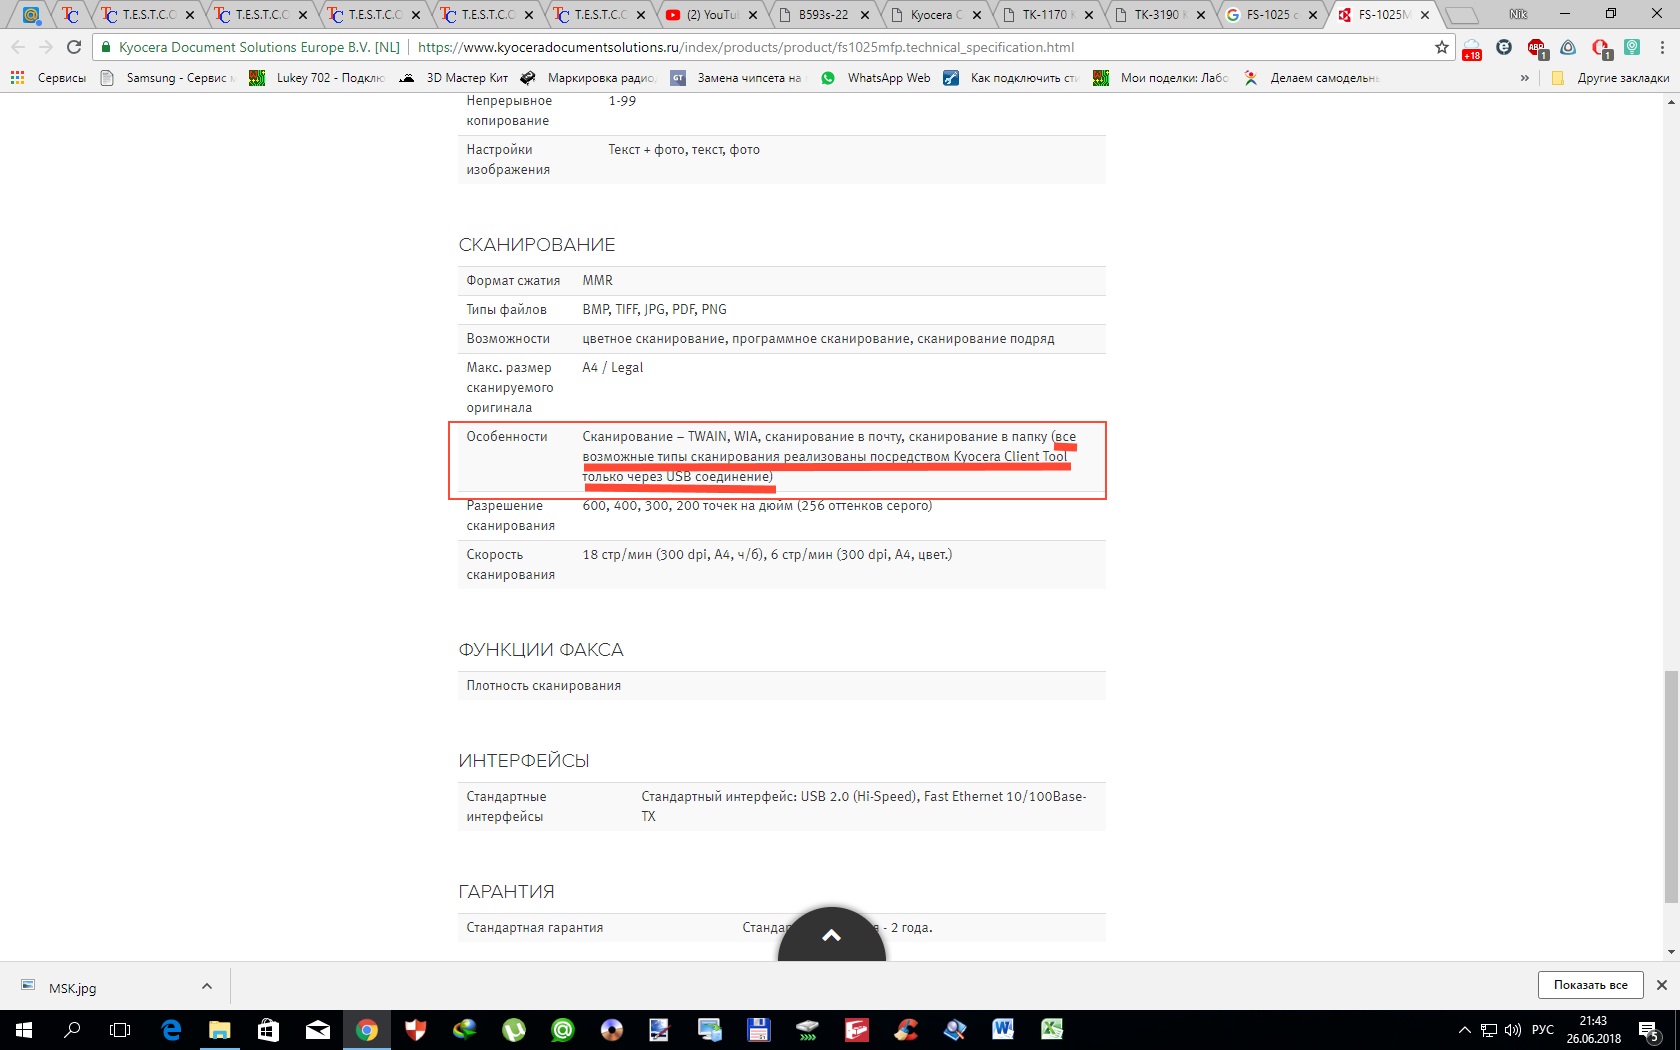Show the hidden bookmarks overflow chevron
The width and height of the screenshot is (1680, 1050).
click(x=1524, y=78)
